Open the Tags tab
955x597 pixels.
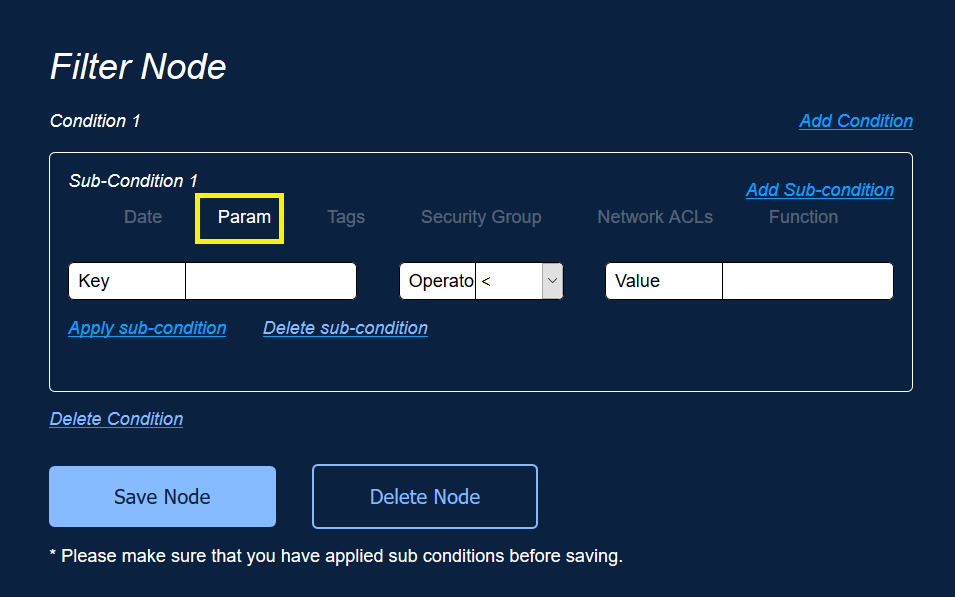[346, 217]
